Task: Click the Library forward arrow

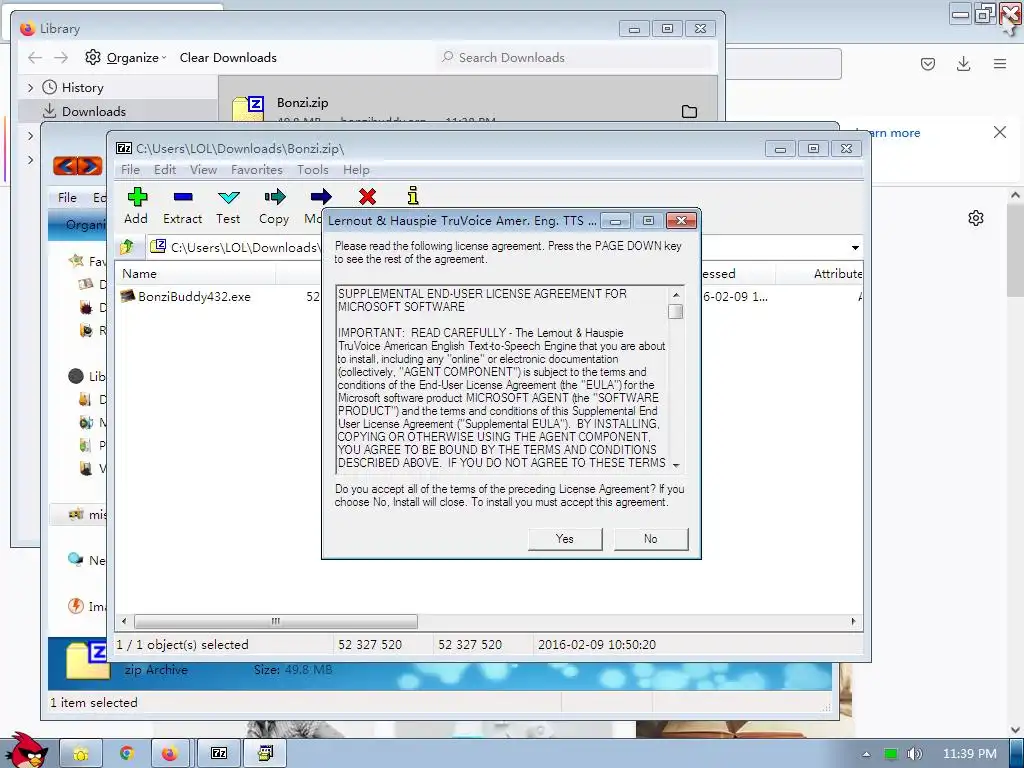Action: point(61,57)
